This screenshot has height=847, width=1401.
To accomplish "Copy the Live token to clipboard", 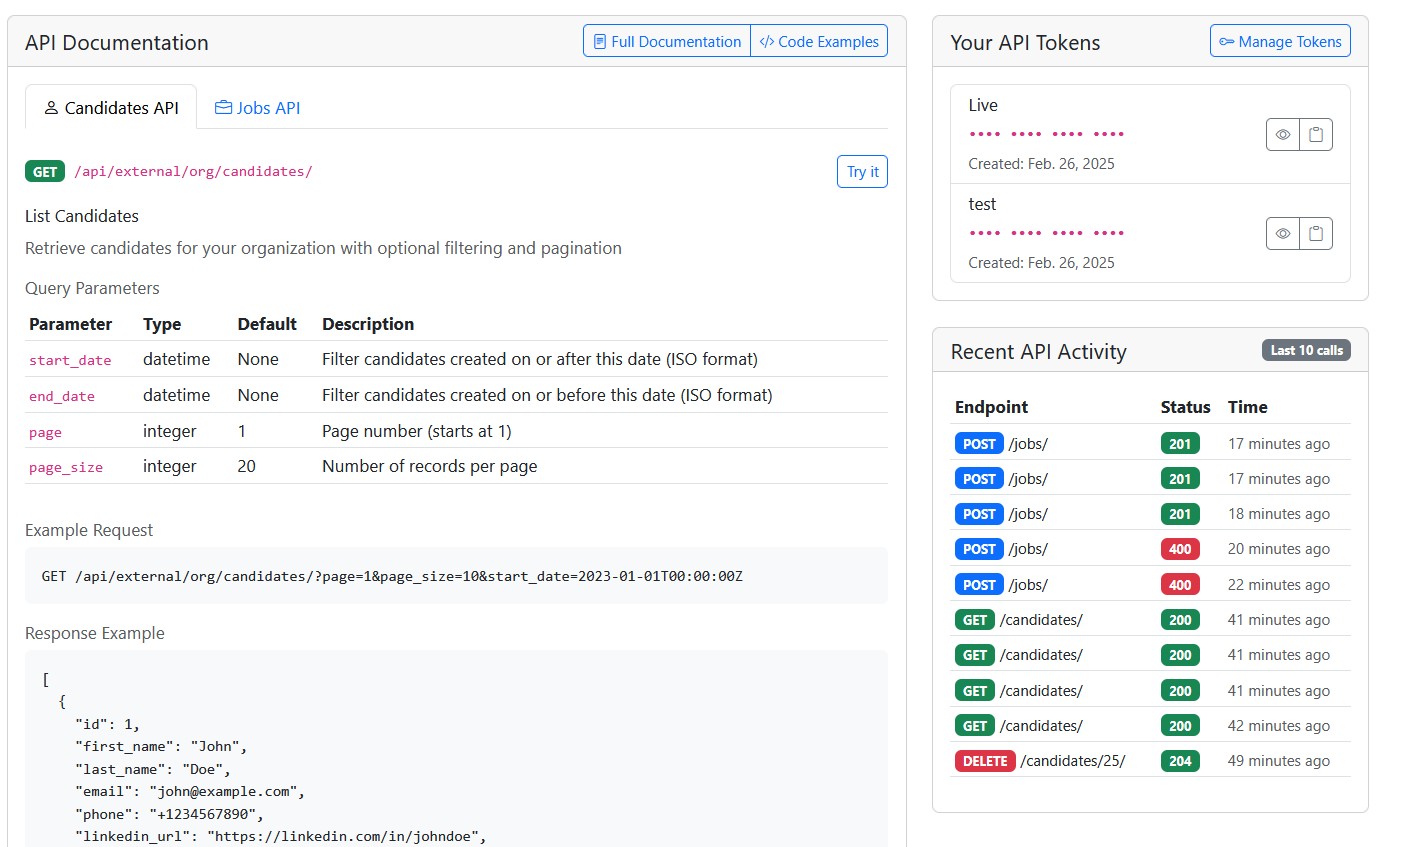I will [x=1316, y=134].
